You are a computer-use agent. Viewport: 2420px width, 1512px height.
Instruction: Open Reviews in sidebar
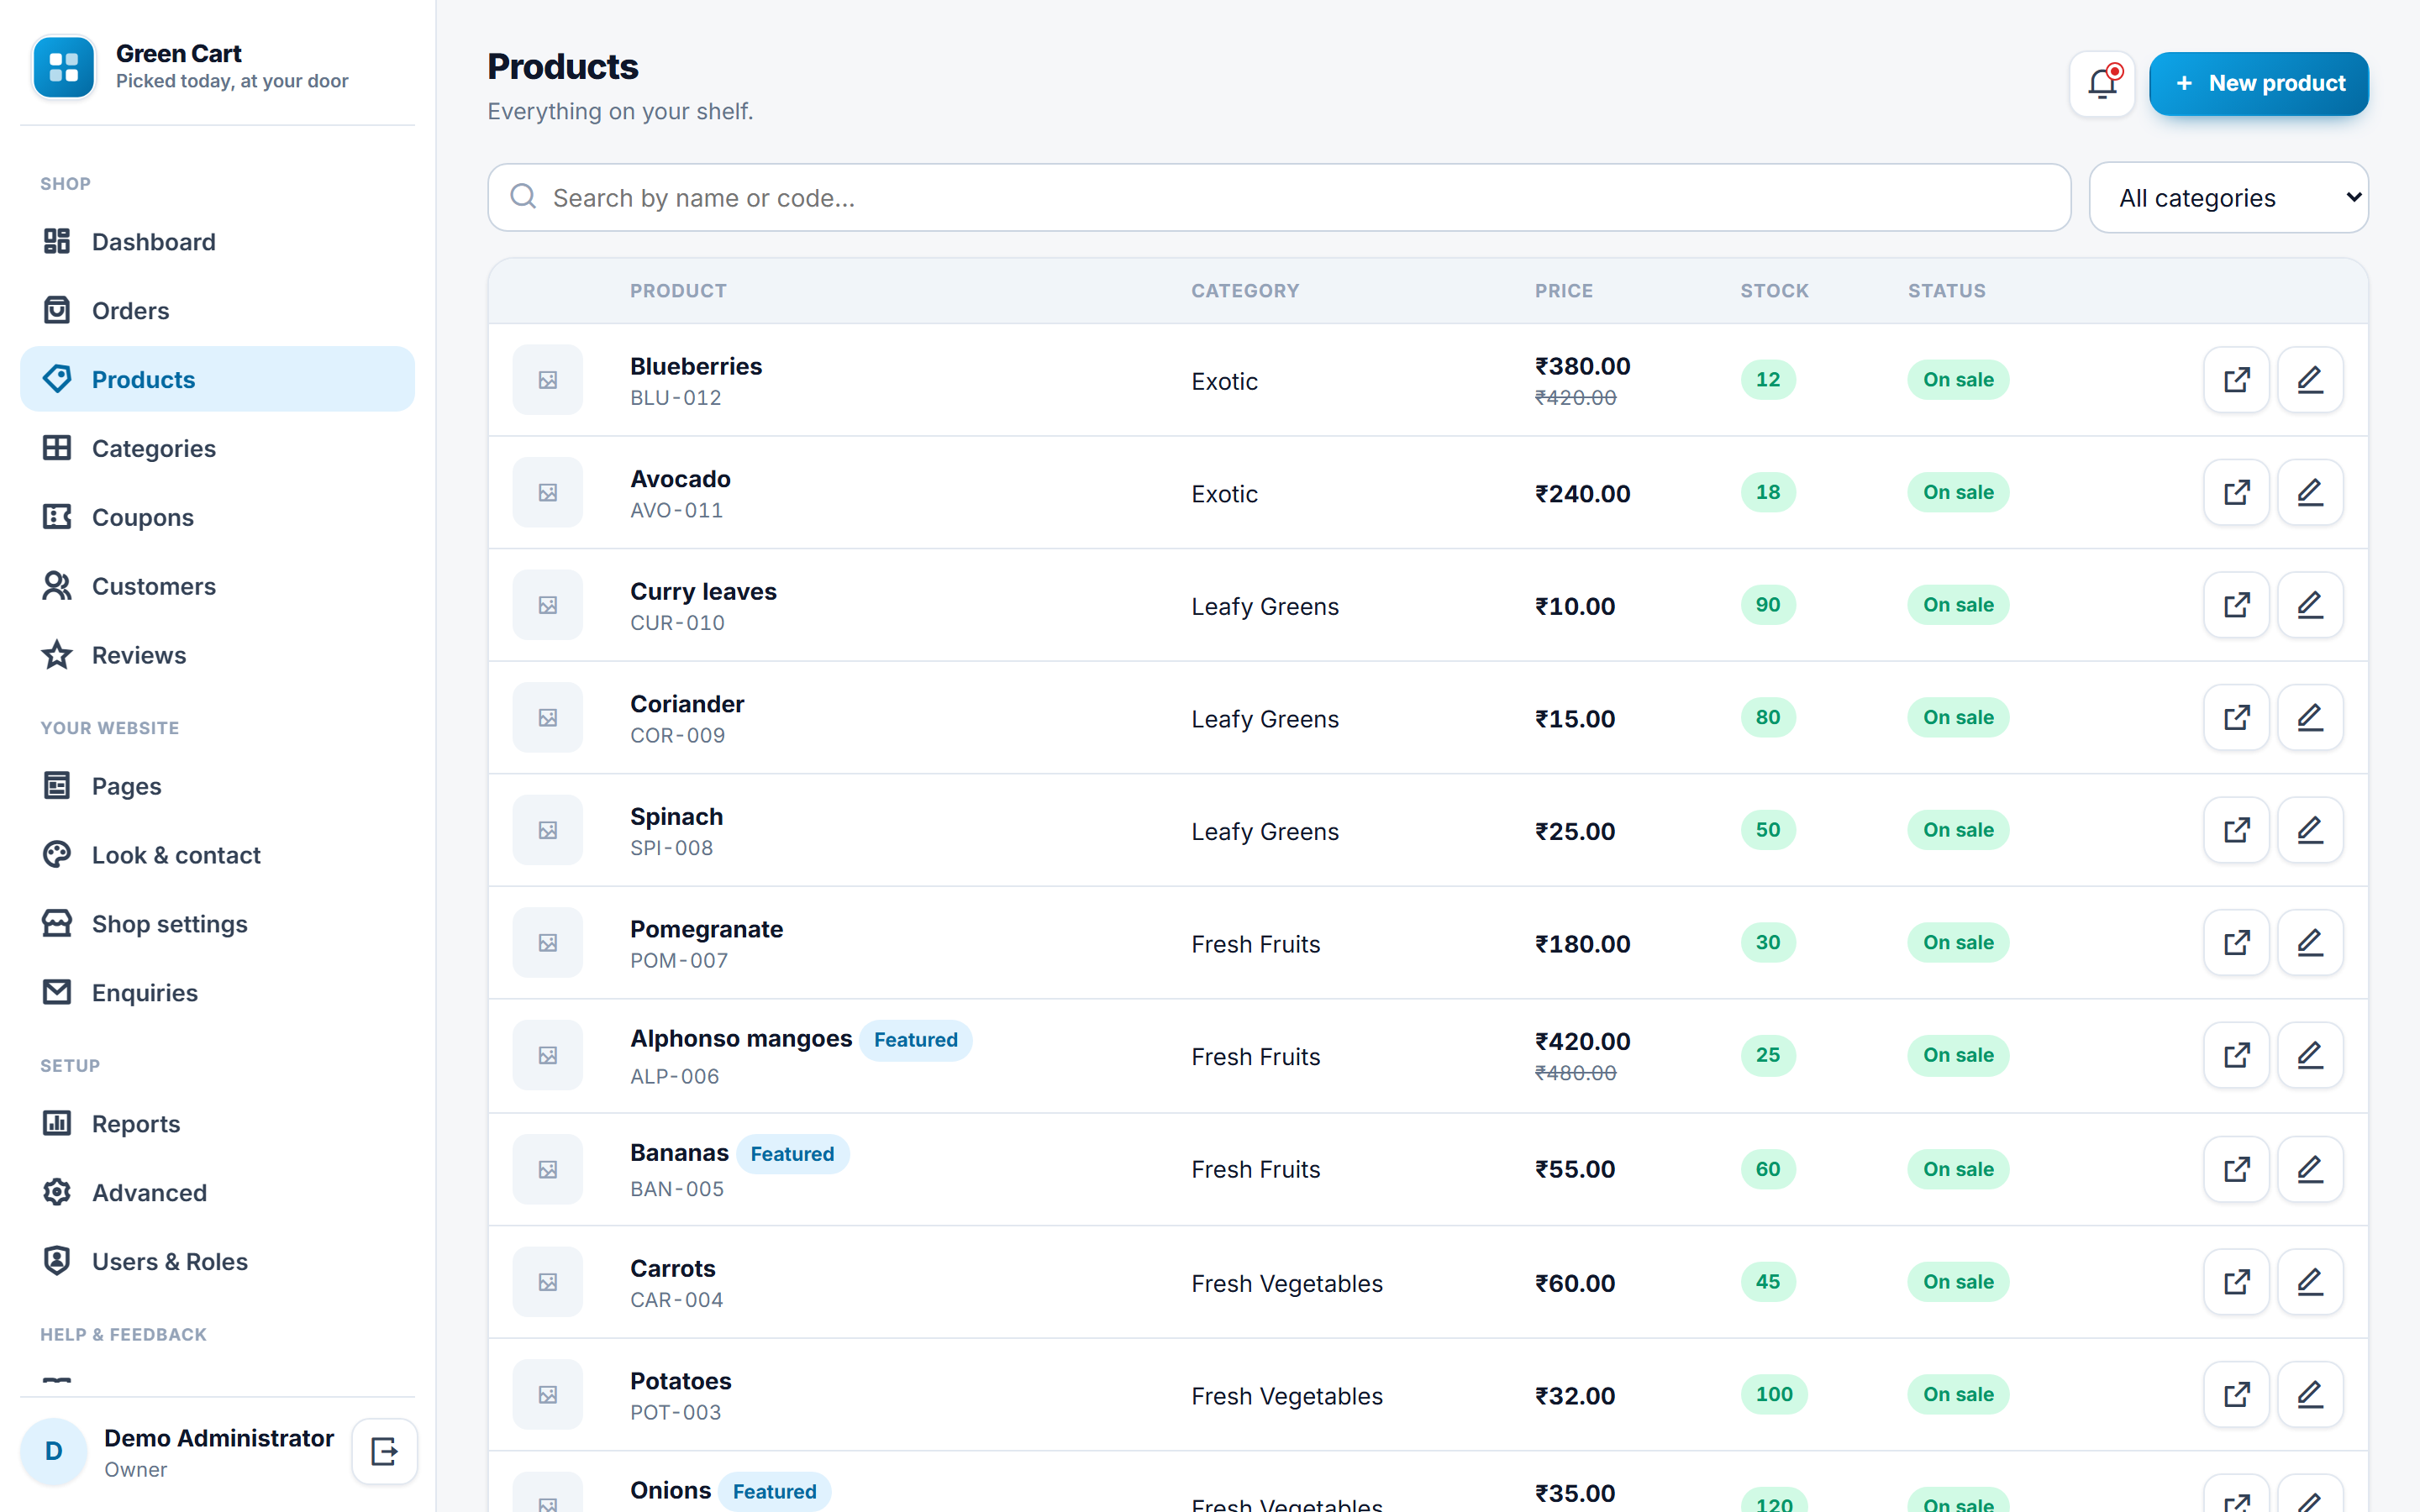pos(217,655)
